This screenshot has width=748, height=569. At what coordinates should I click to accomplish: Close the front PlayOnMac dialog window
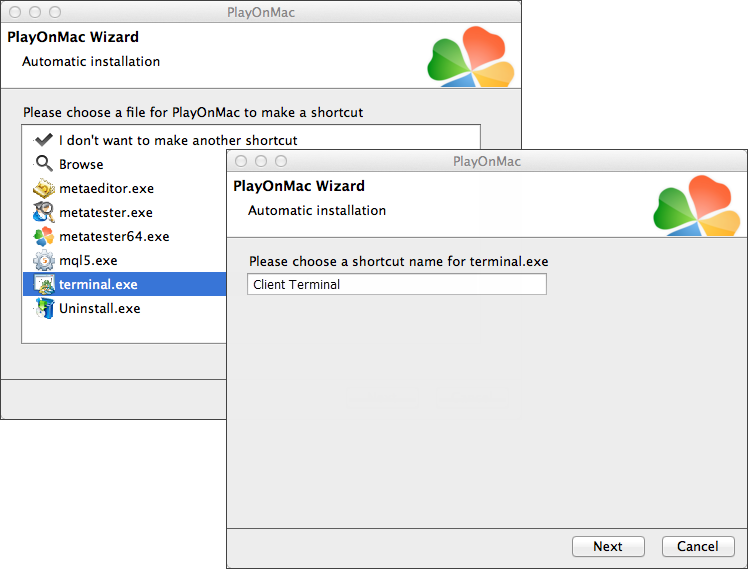[241, 161]
